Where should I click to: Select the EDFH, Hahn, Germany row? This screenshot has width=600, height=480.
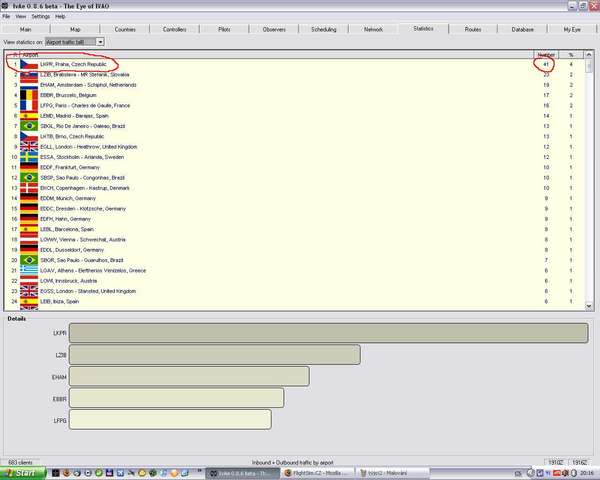[295, 219]
